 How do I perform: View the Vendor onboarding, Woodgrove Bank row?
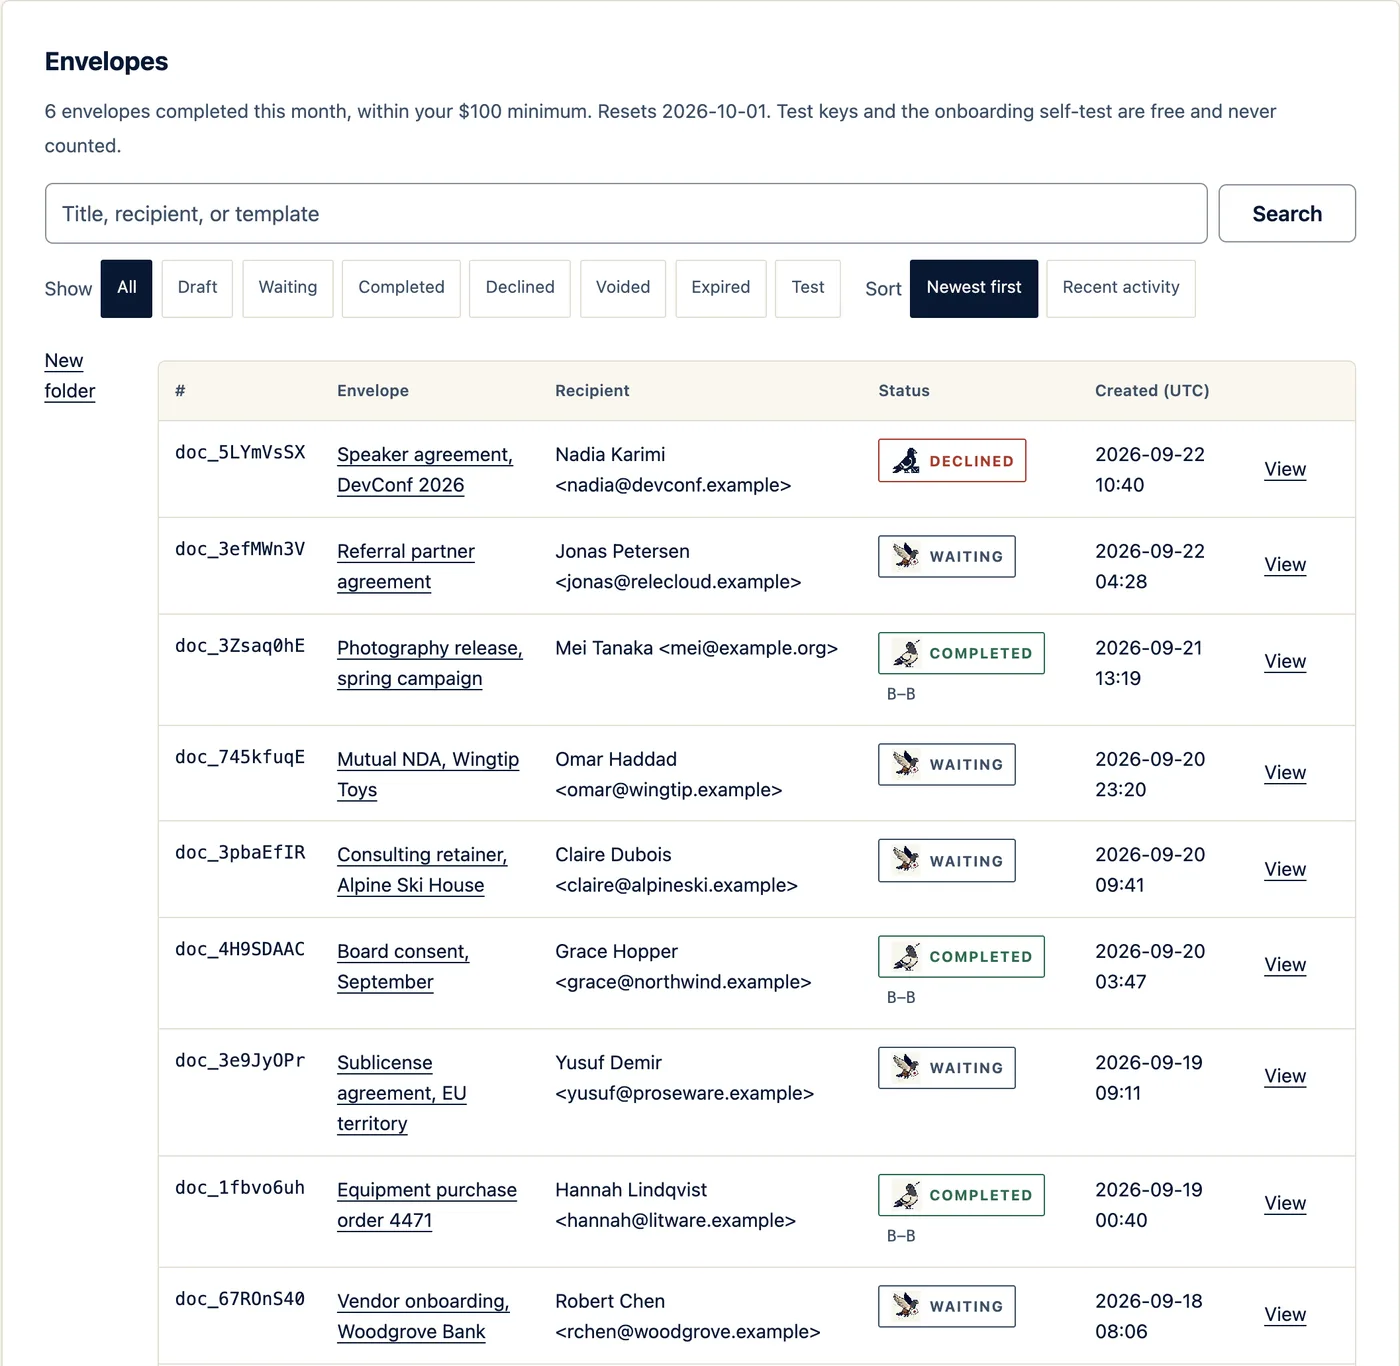coord(1285,1314)
